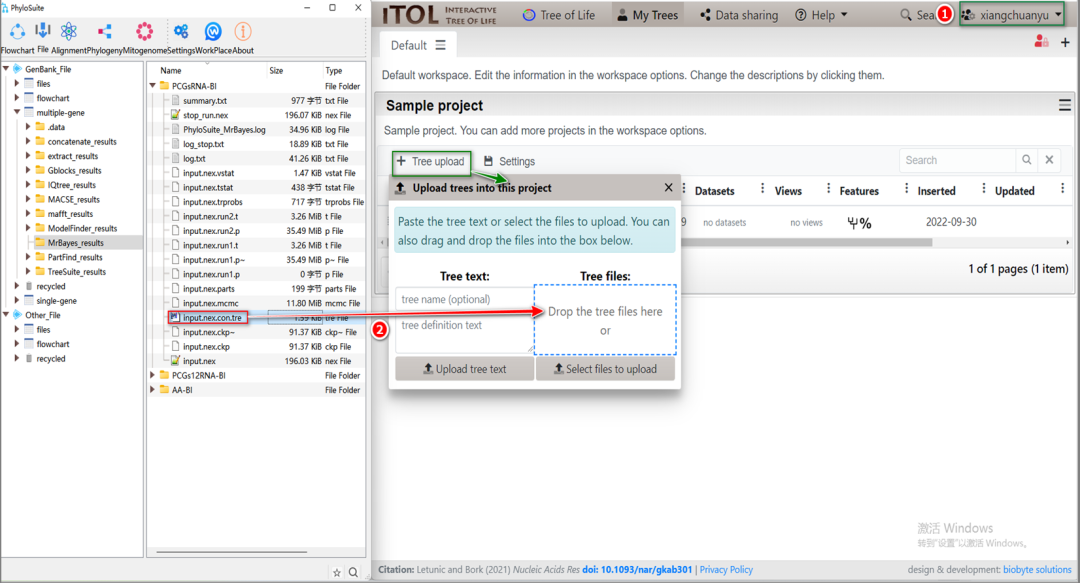Collapse the multiple-gene tree node
The image size is (1080, 583).
17,112
